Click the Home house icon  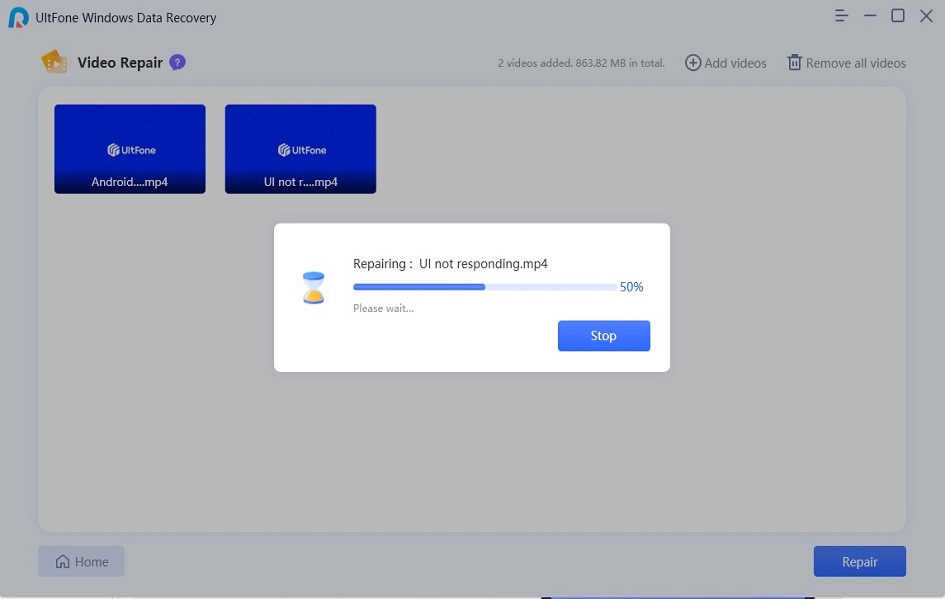(63, 562)
